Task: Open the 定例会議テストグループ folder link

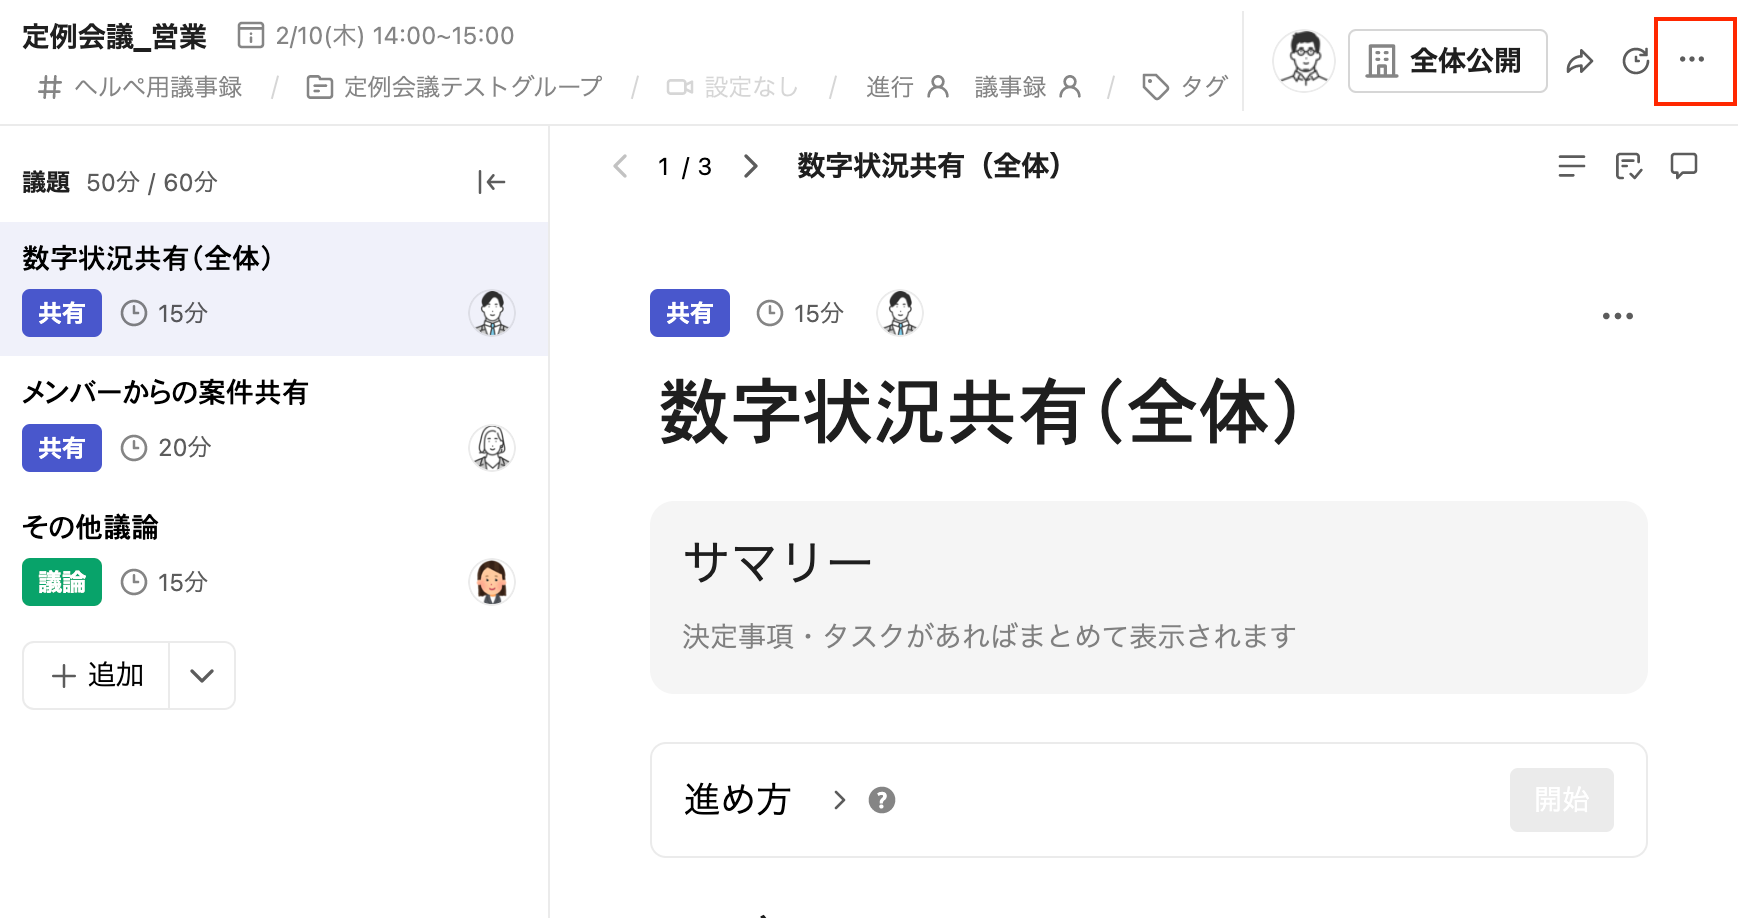Action: (454, 87)
